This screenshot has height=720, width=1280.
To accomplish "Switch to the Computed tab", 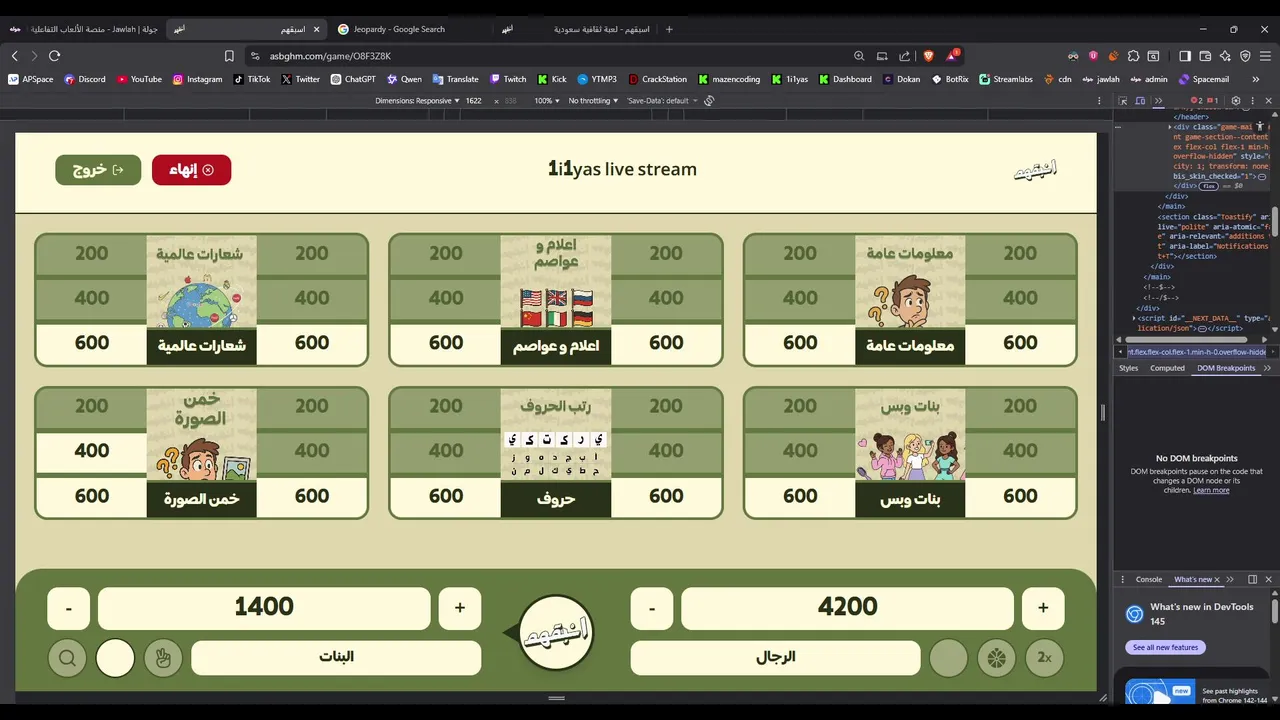I will coord(1167,368).
